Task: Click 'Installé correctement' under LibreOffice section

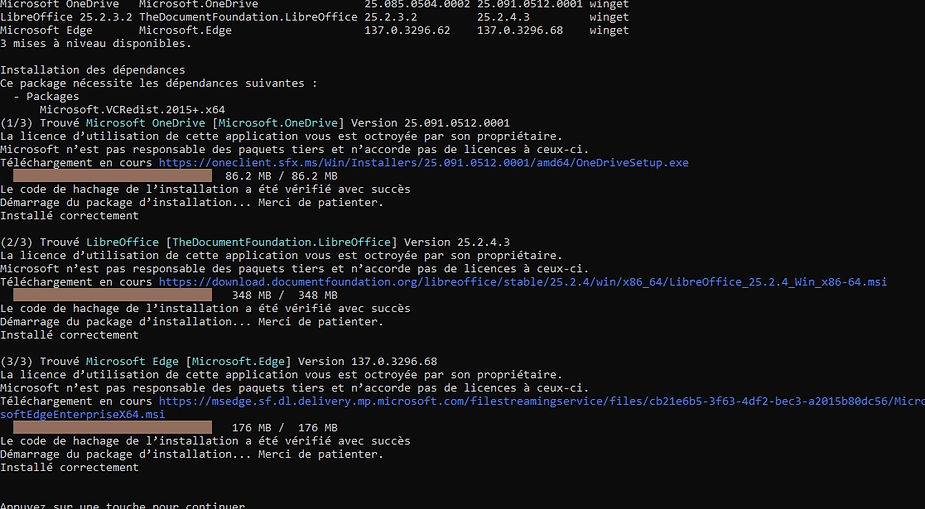Action: [70, 335]
